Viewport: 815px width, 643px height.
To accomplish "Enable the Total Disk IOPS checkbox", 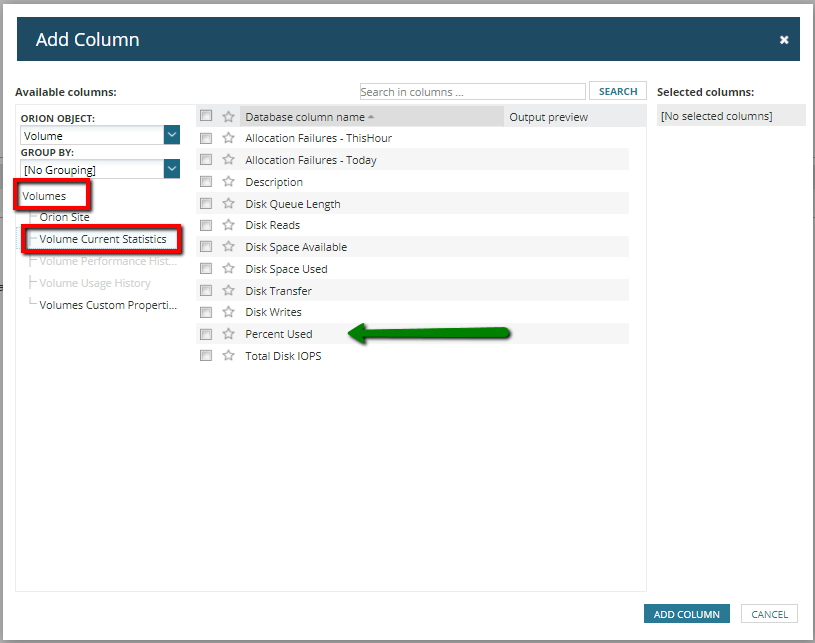I will point(206,356).
